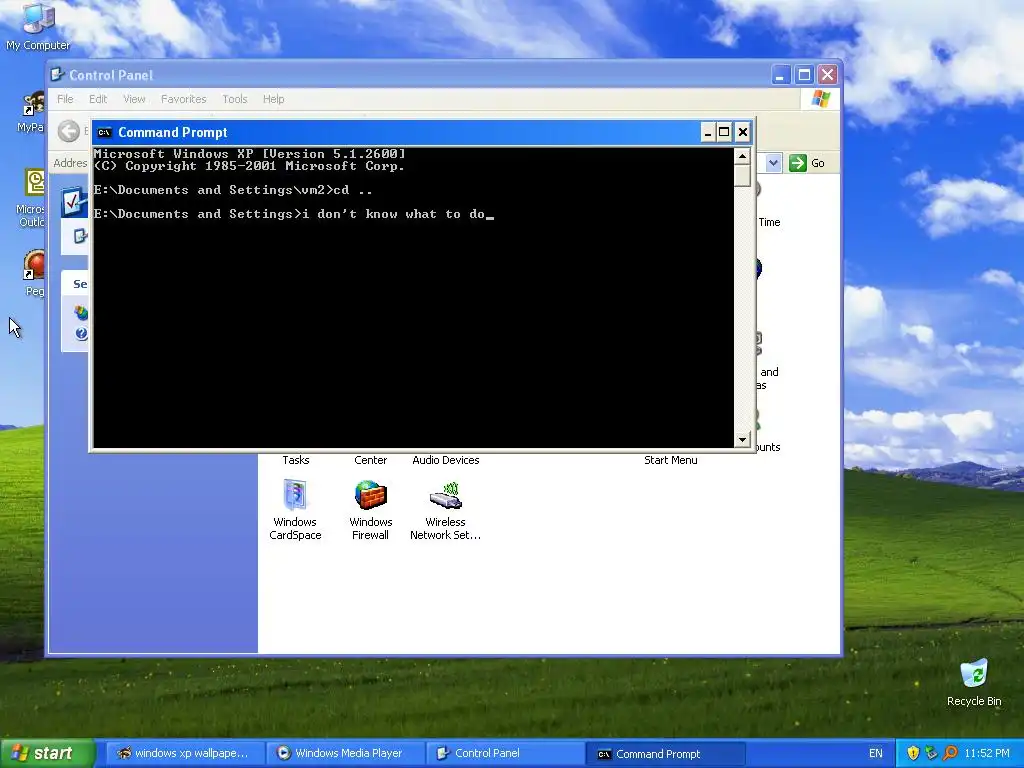Click the security shield tray icon
Viewport: 1024px width, 768px height.
[913, 754]
